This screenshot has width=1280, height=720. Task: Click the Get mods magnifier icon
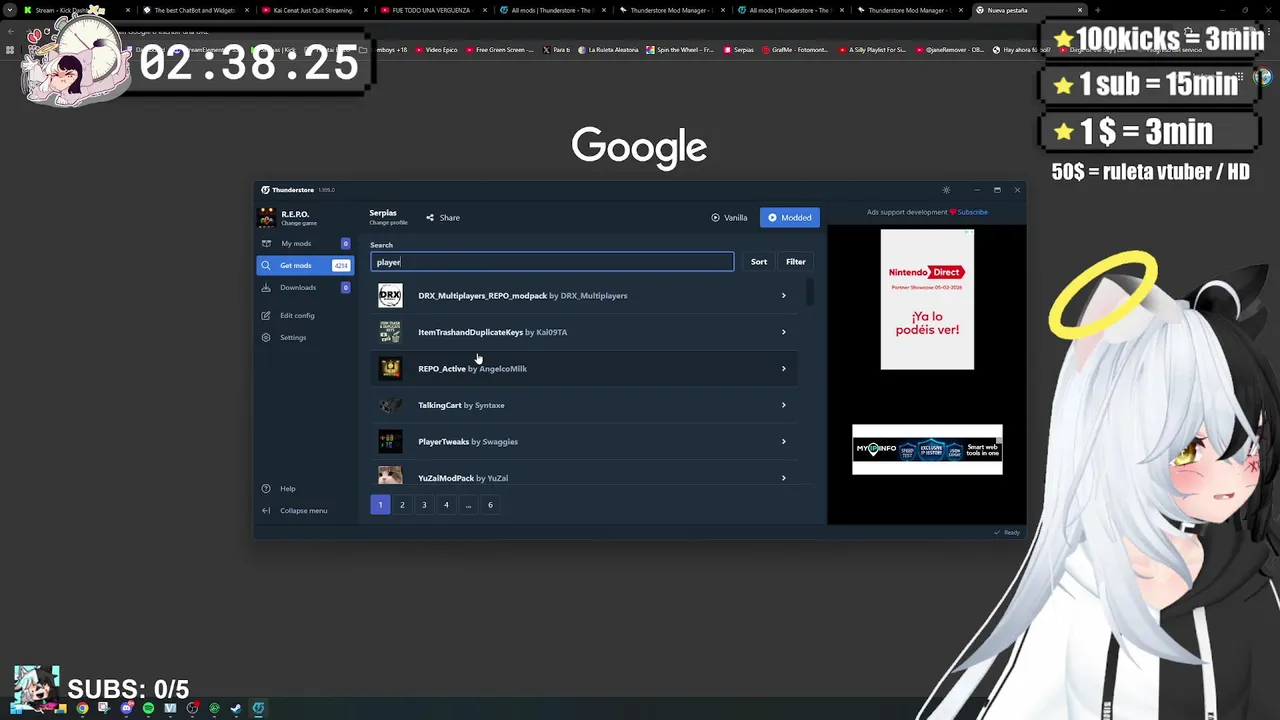pos(266,265)
